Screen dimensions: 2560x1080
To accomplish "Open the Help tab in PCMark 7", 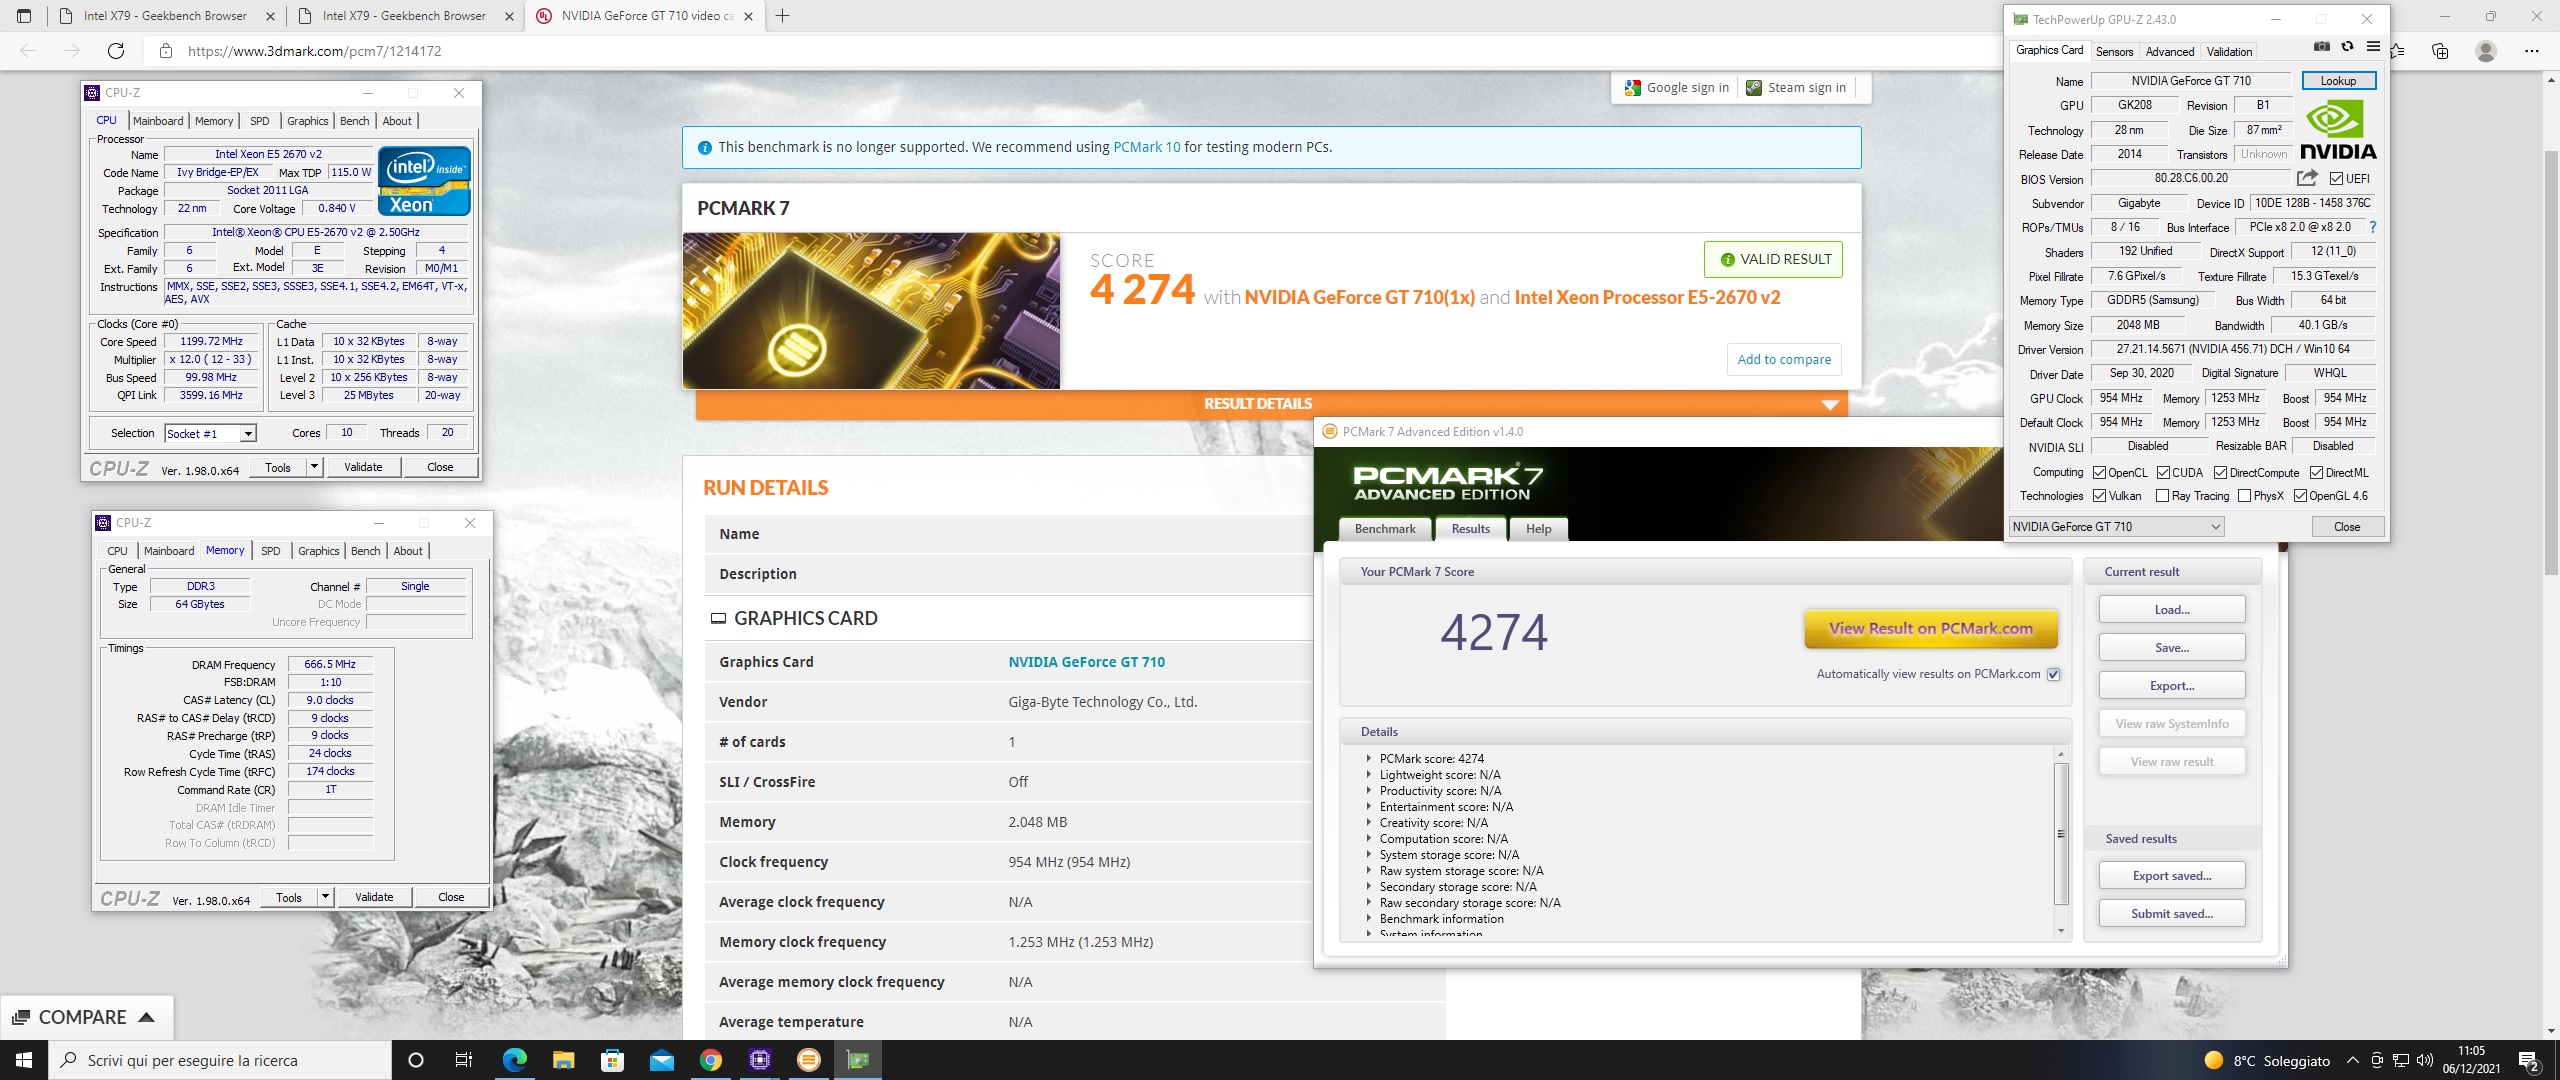I will pos(1538,529).
